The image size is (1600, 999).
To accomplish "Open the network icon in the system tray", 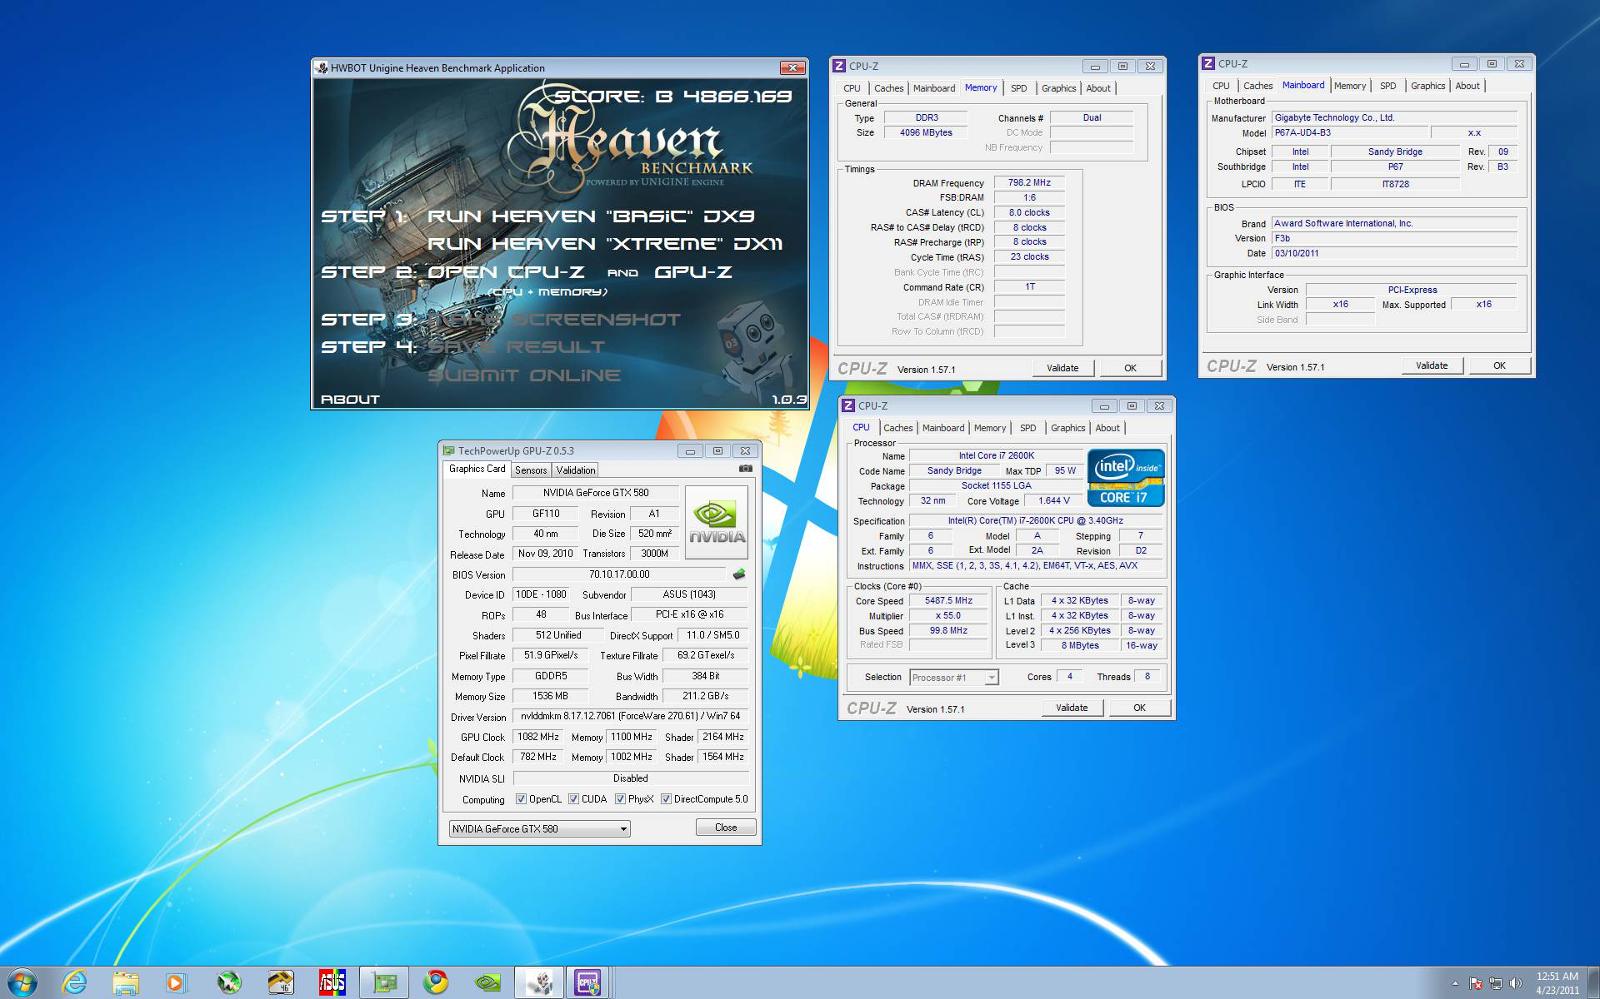I will (x=1496, y=983).
